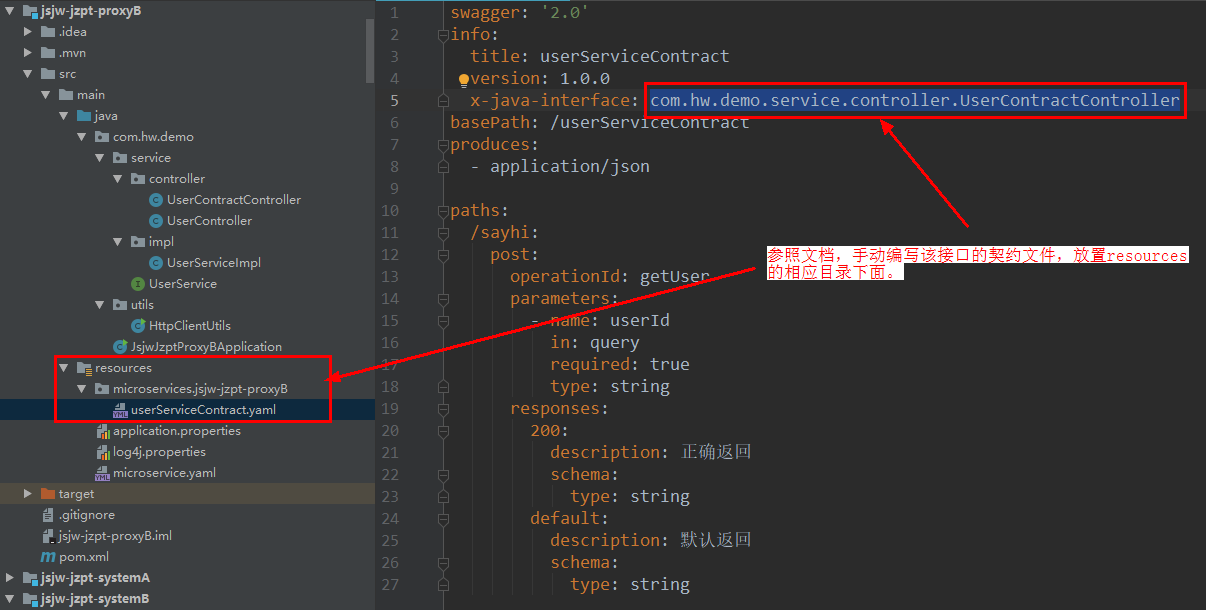The image size is (1206, 610).
Task: Click the UserServiceImpl class icon
Action: click(x=155, y=262)
